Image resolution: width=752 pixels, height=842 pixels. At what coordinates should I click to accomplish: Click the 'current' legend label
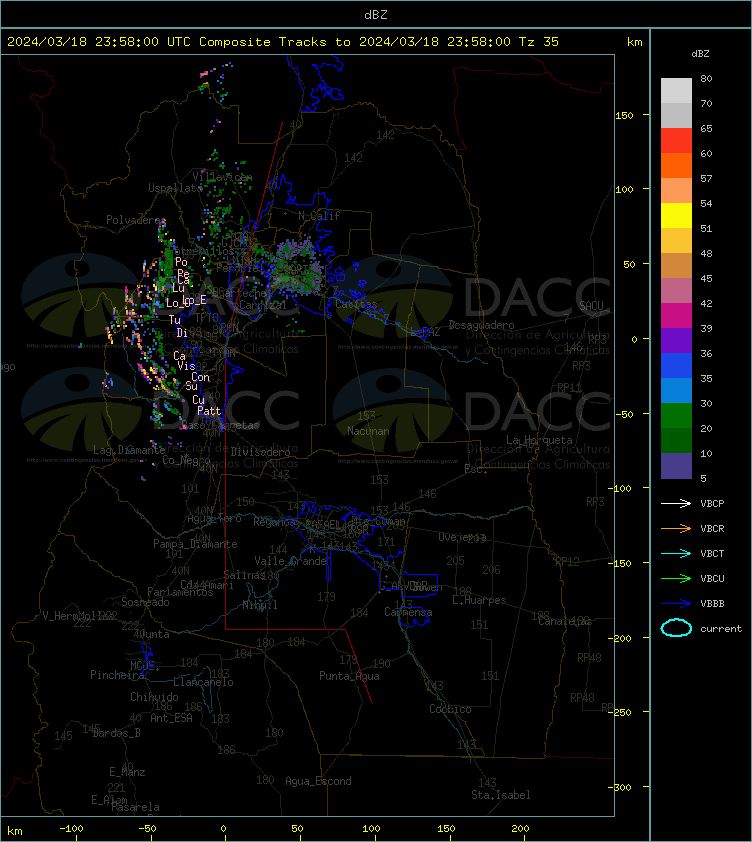click(x=721, y=628)
